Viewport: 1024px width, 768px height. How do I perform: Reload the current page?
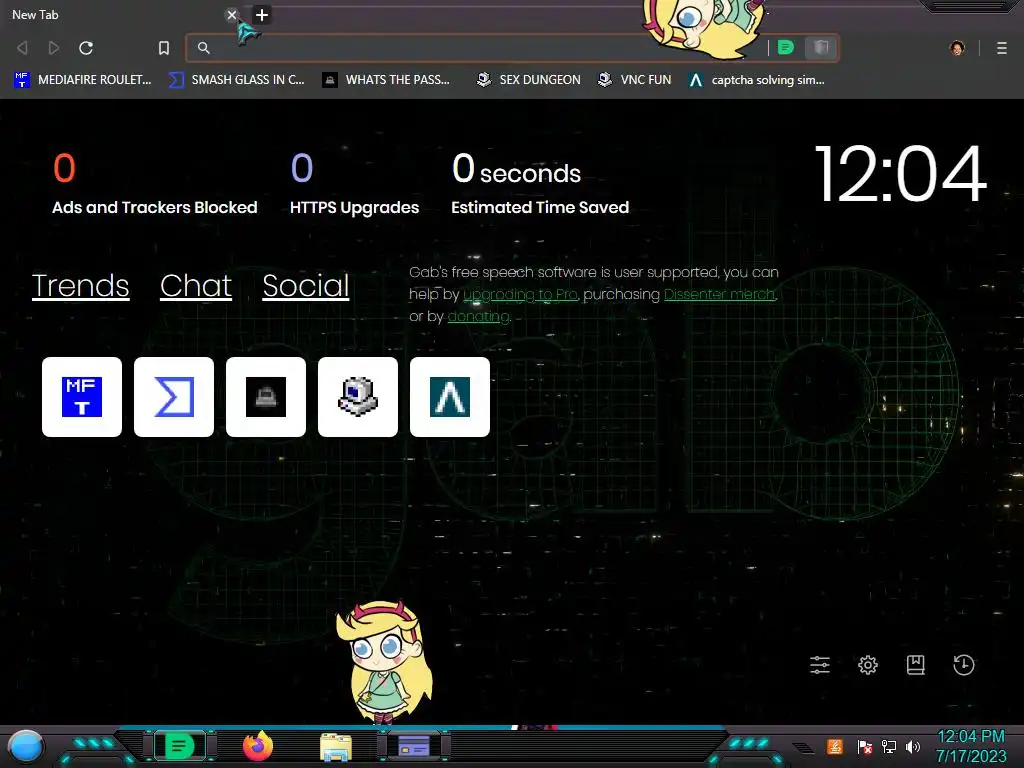point(86,48)
